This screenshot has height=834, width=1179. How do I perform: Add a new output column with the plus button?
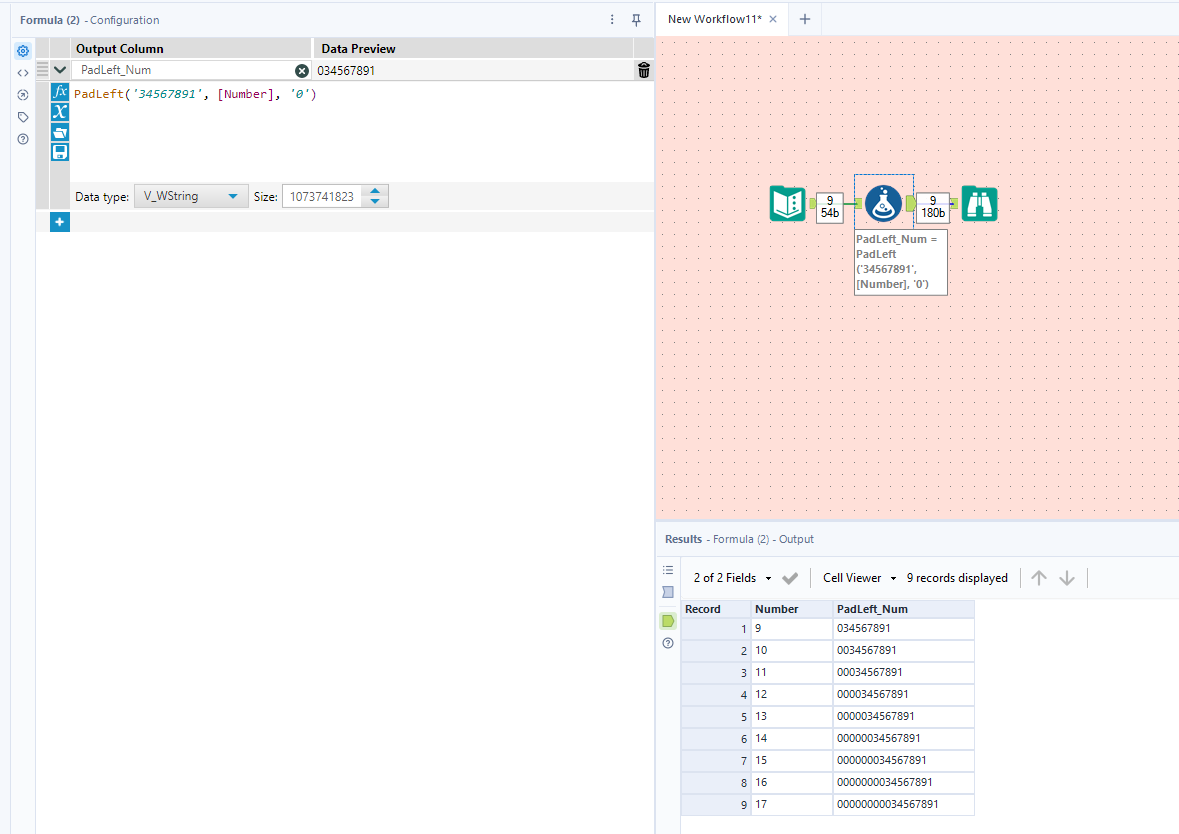click(x=59, y=221)
